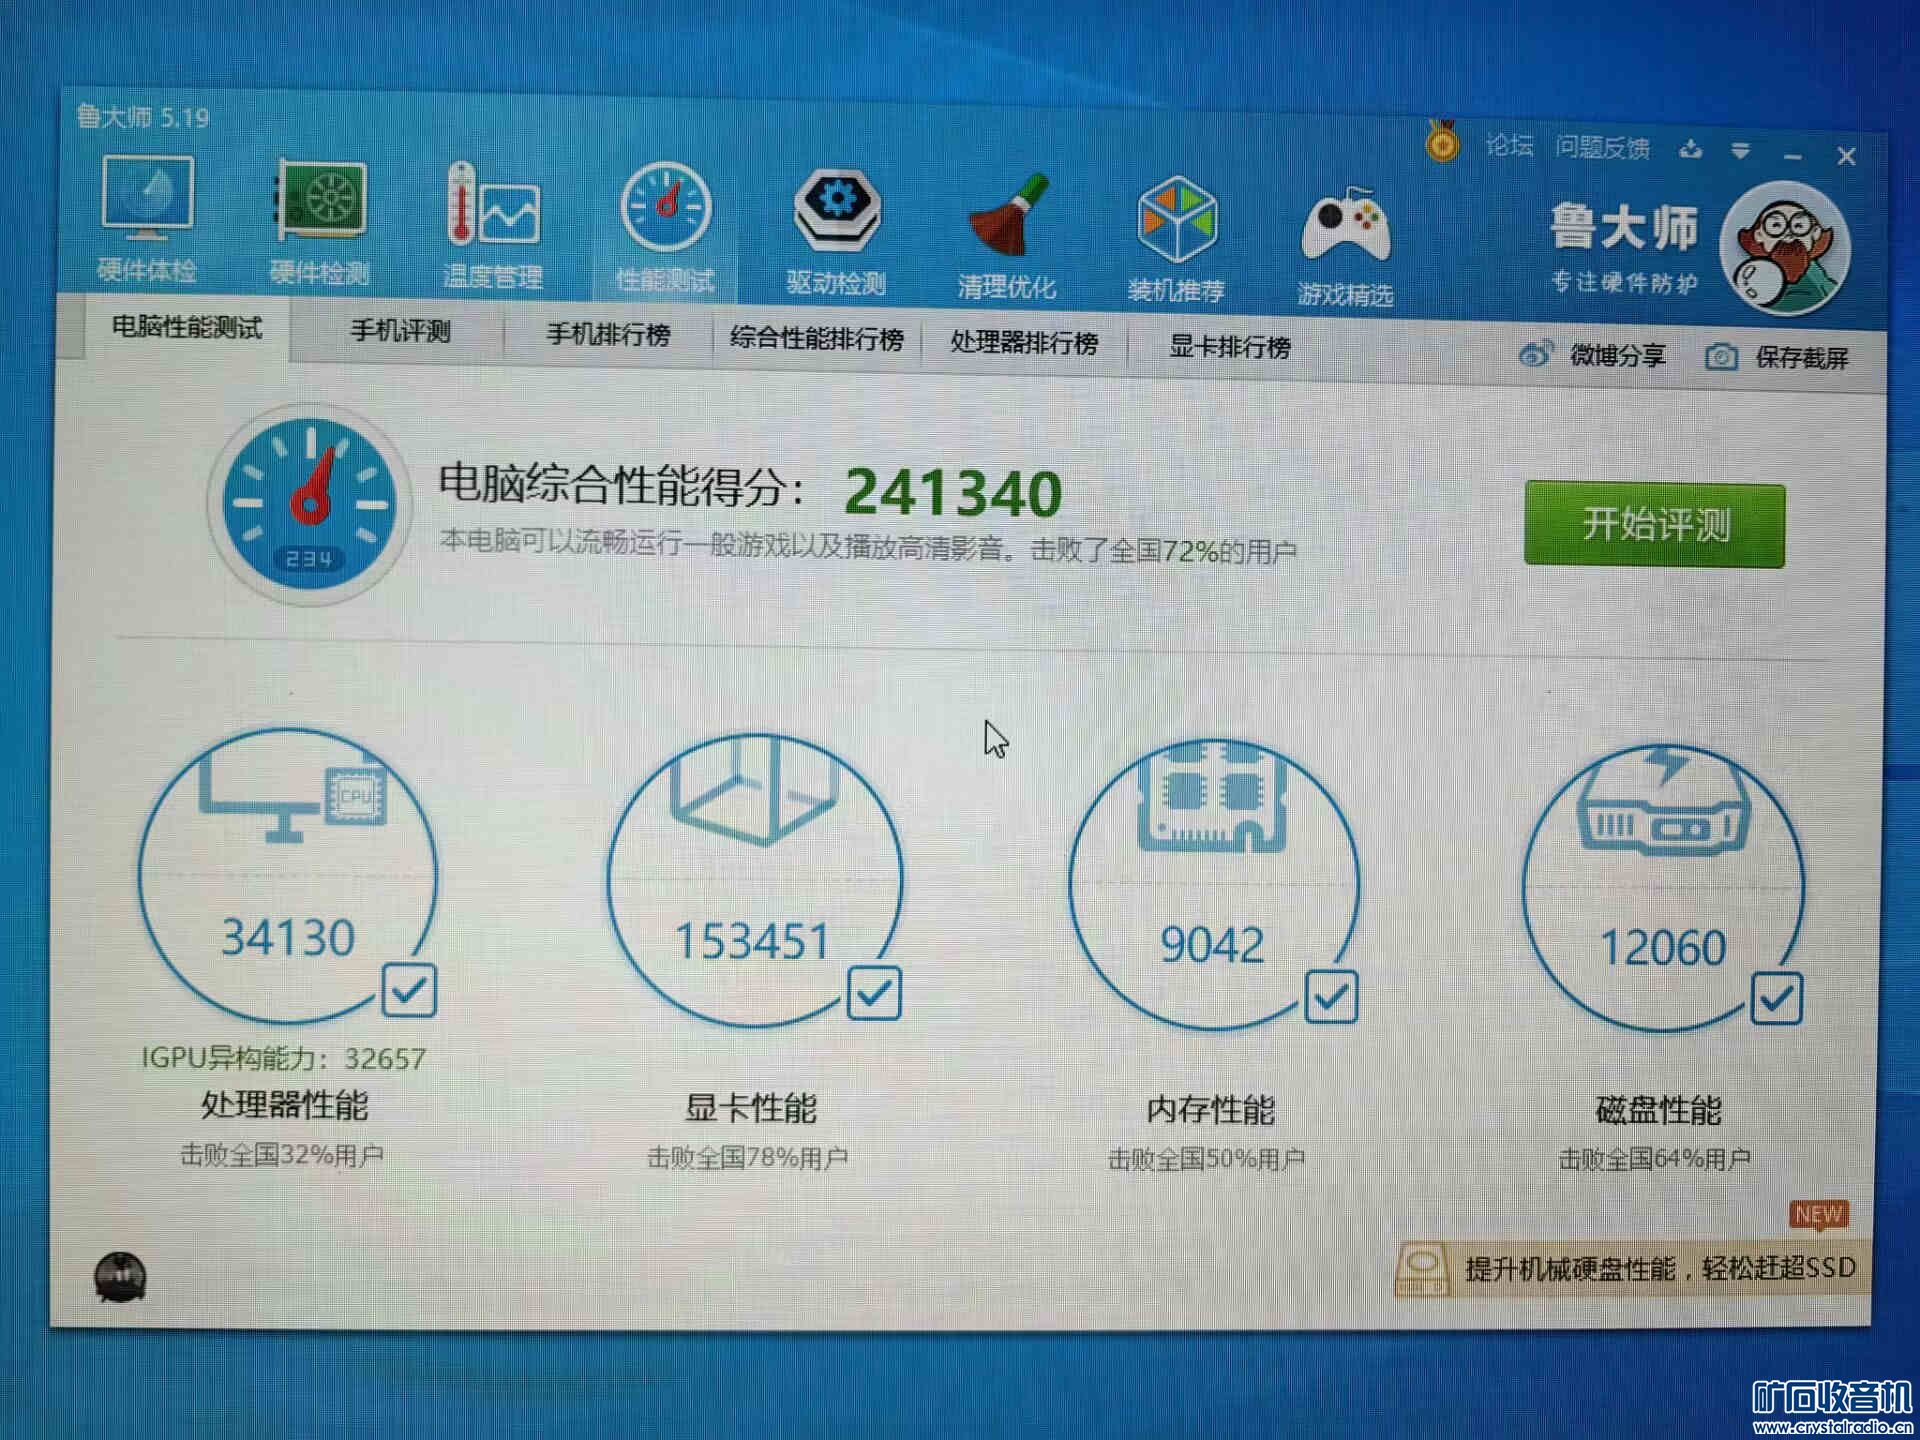Viewport: 1920px width, 1440px height.
Task: Click the hard disk icon in promo banner
Action: click(x=1421, y=1270)
